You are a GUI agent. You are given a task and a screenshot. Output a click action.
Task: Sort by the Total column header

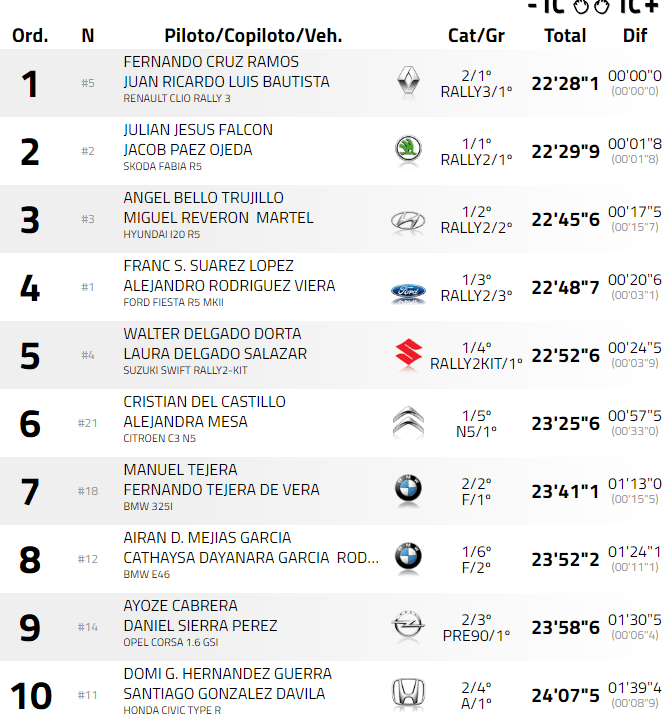tap(565, 36)
